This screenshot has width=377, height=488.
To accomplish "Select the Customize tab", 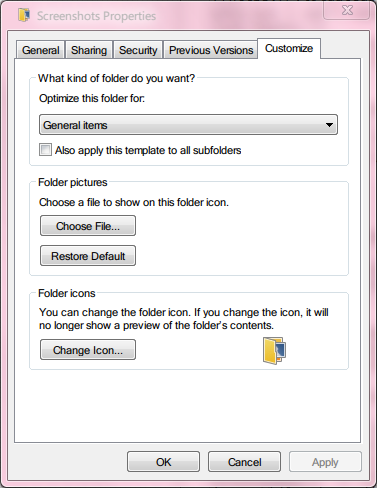I will click(x=289, y=49).
